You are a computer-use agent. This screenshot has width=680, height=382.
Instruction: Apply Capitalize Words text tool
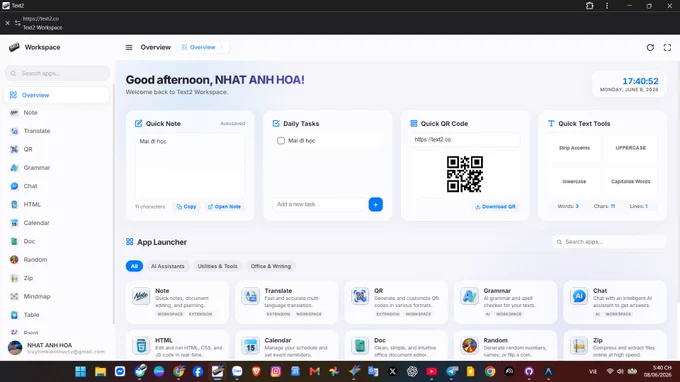pyautogui.click(x=631, y=182)
